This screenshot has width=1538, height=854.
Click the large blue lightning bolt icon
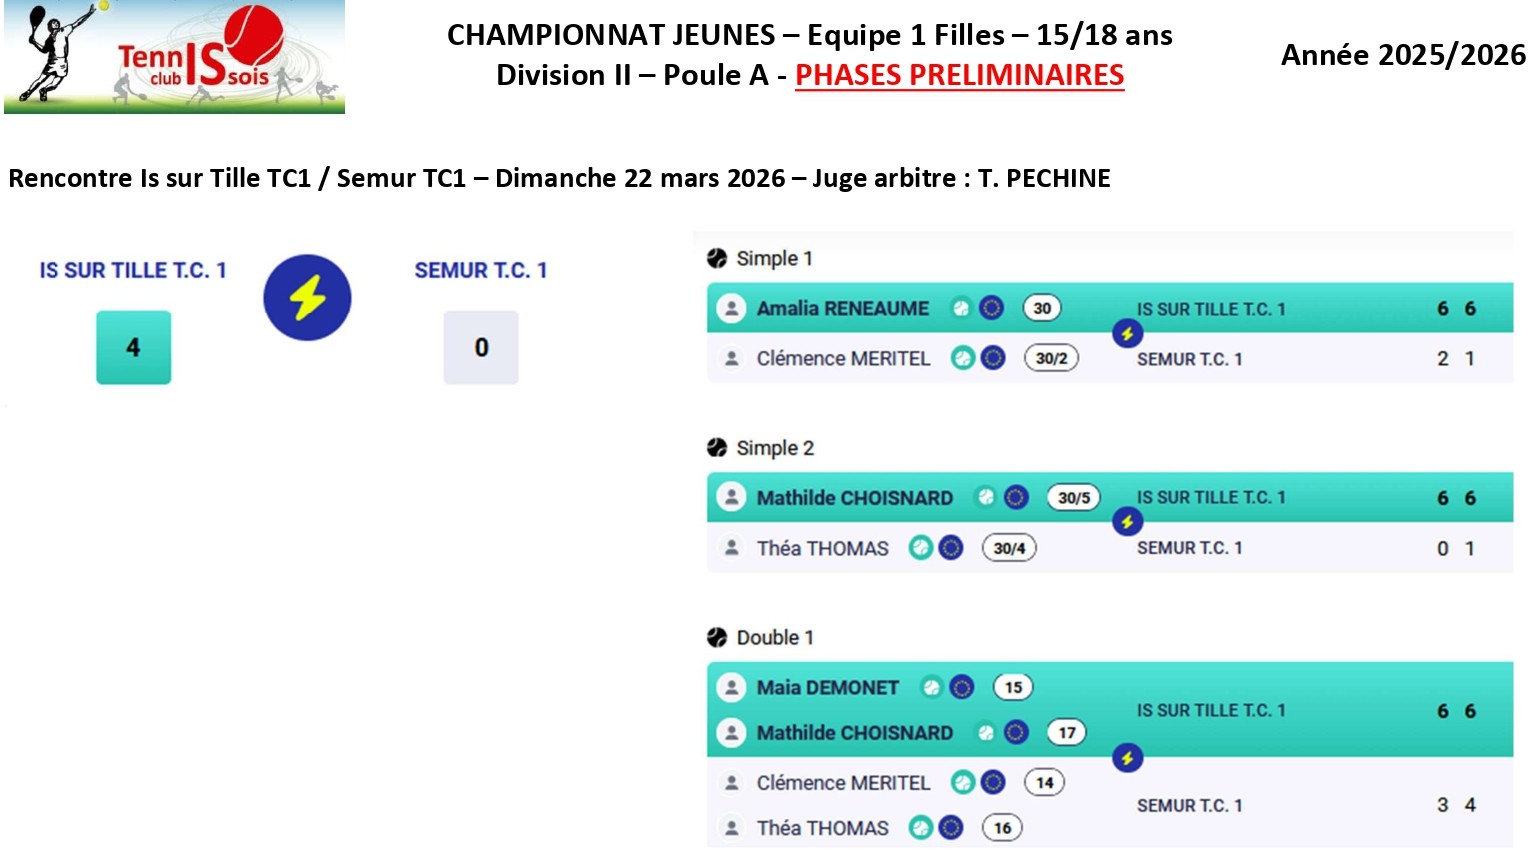point(307,297)
